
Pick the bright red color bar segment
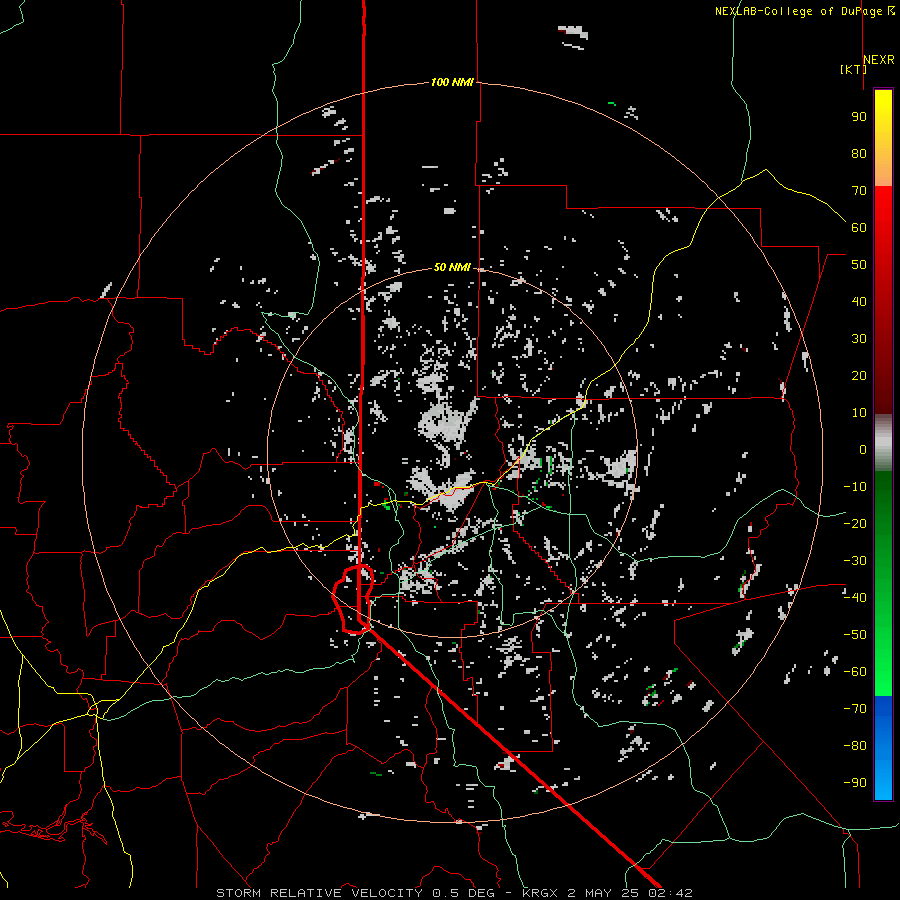[x=883, y=210]
